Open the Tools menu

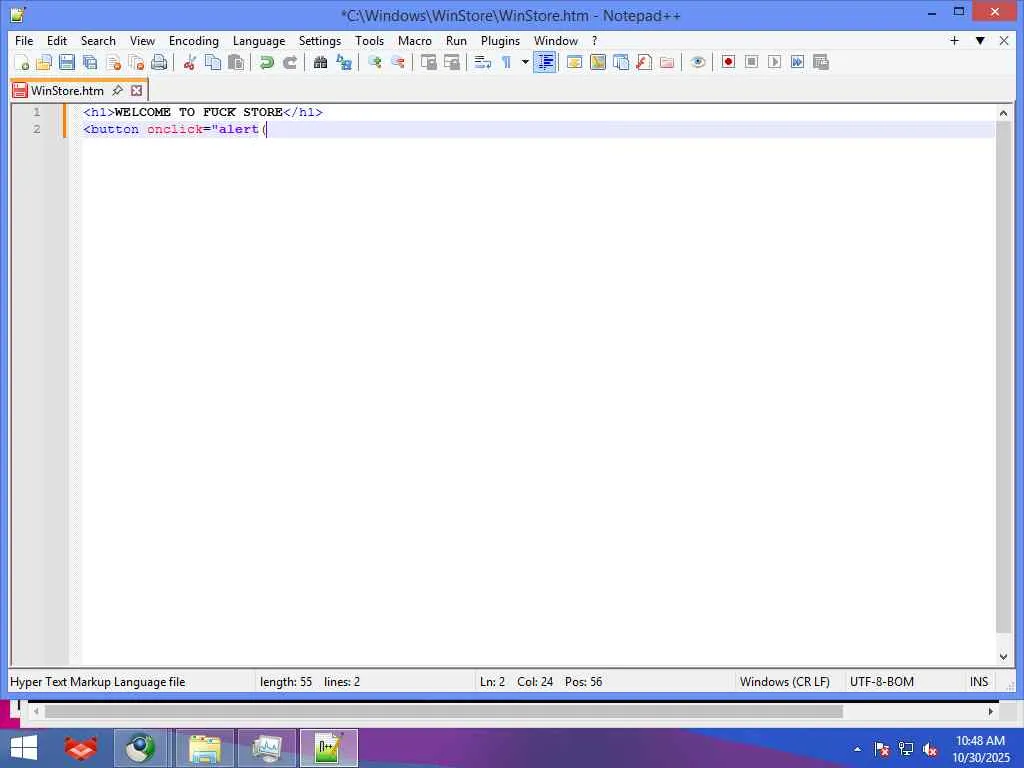coord(370,40)
